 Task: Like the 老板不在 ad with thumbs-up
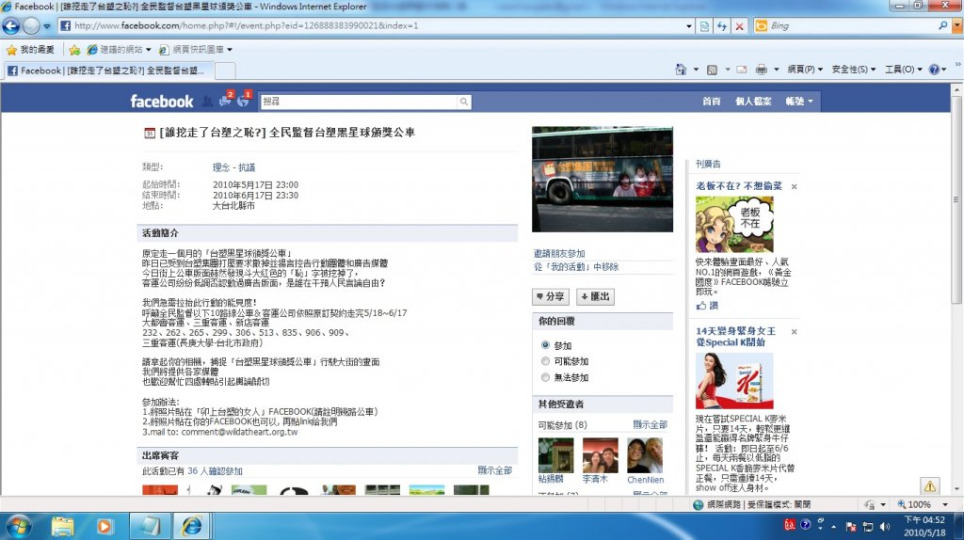pos(701,305)
